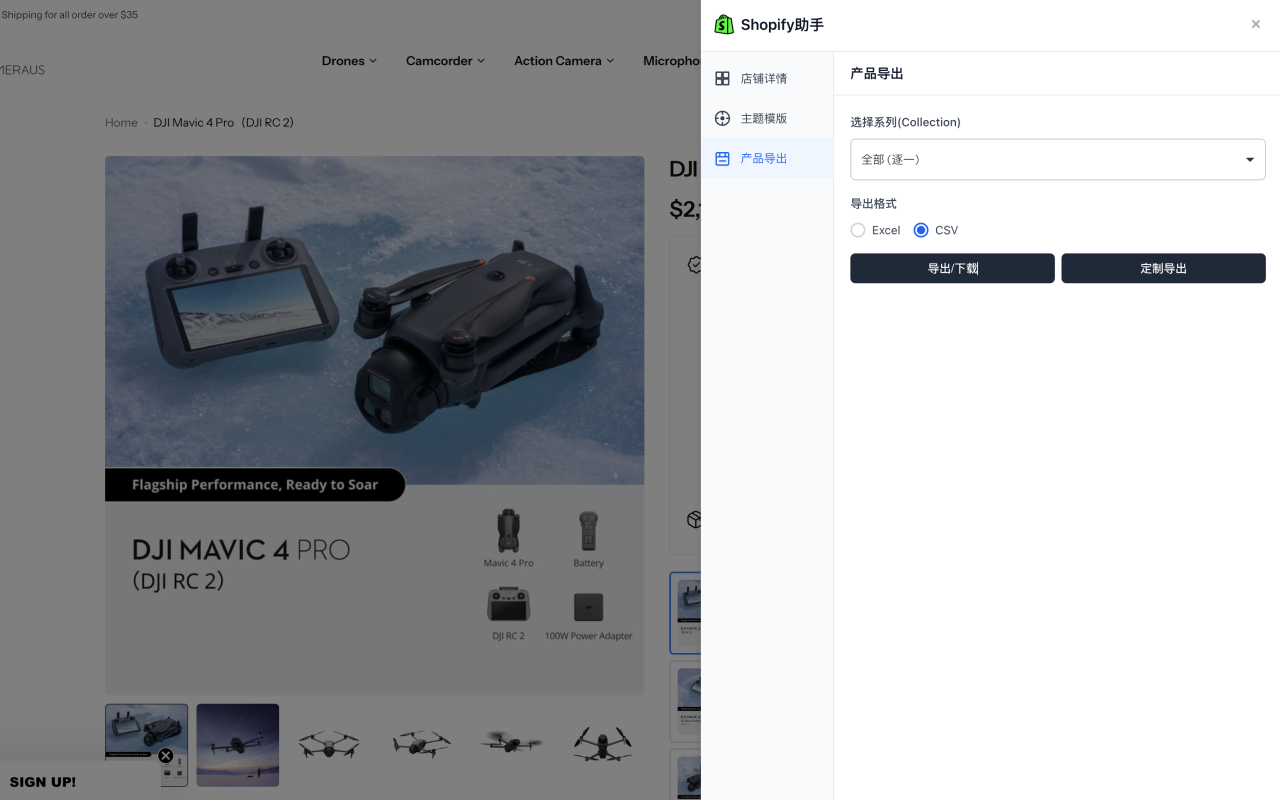This screenshot has width=1280, height=800.
Task: Go to Home breadcrumb link
Action: 121,123
